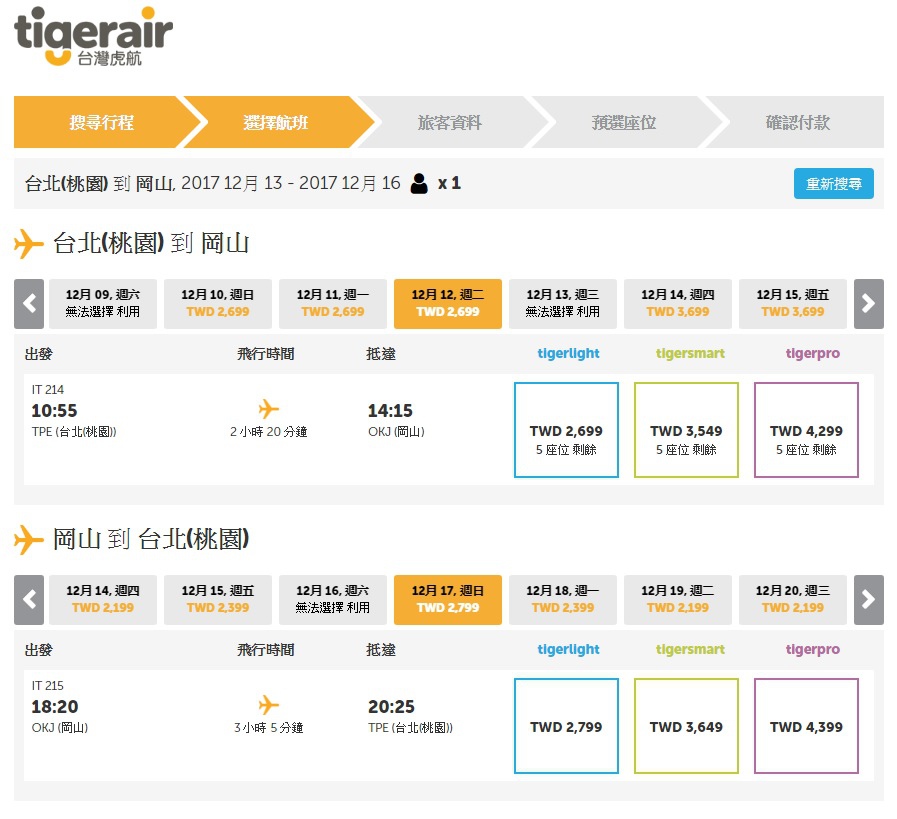Select return date 12月 17 週日
897x819 pixels.
pyautogui.click(x=448, y=599)
